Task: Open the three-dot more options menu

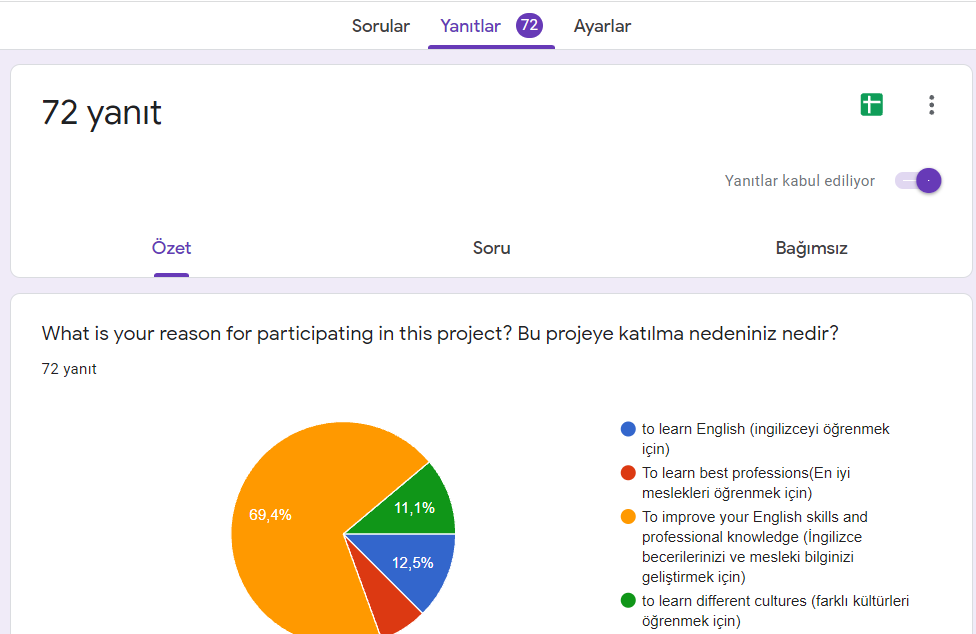Action: [x=931, y=104]
